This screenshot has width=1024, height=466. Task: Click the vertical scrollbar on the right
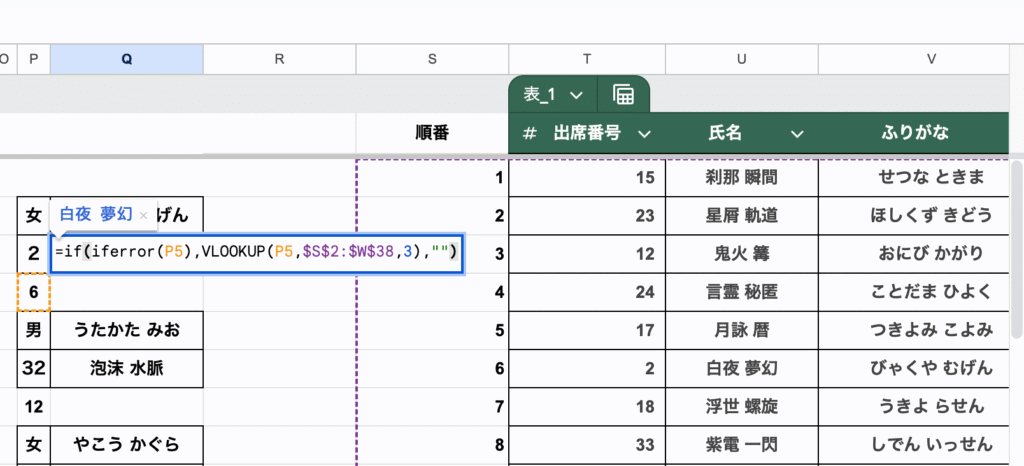pos(1017,250)
